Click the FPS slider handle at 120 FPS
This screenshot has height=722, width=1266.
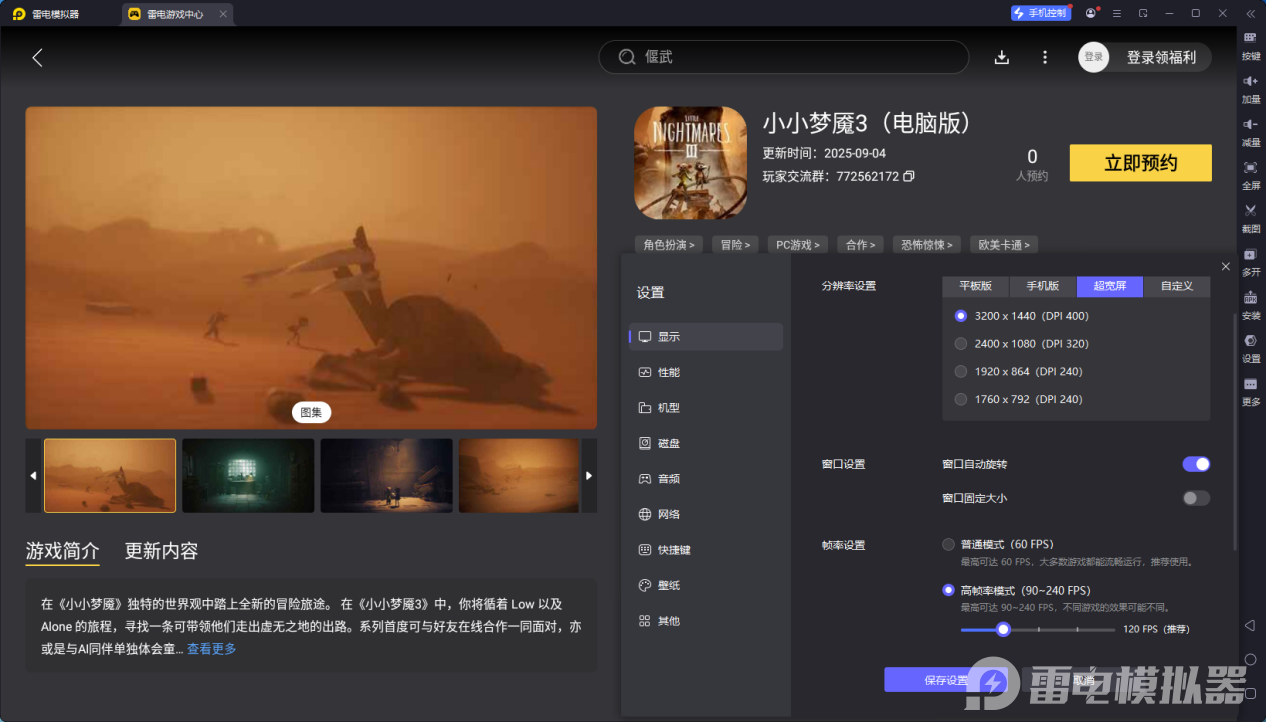(x=1003, y=629)
